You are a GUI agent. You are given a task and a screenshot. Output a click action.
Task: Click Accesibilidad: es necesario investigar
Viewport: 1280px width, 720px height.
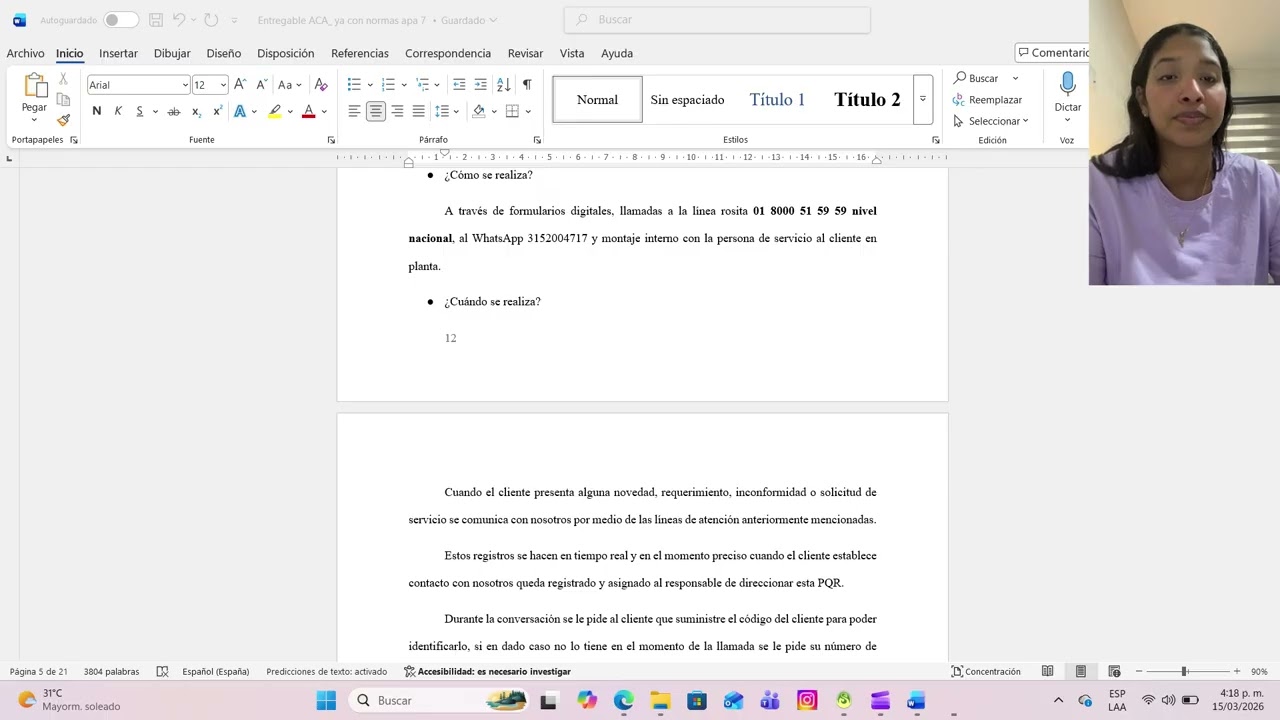pos(487,672)
